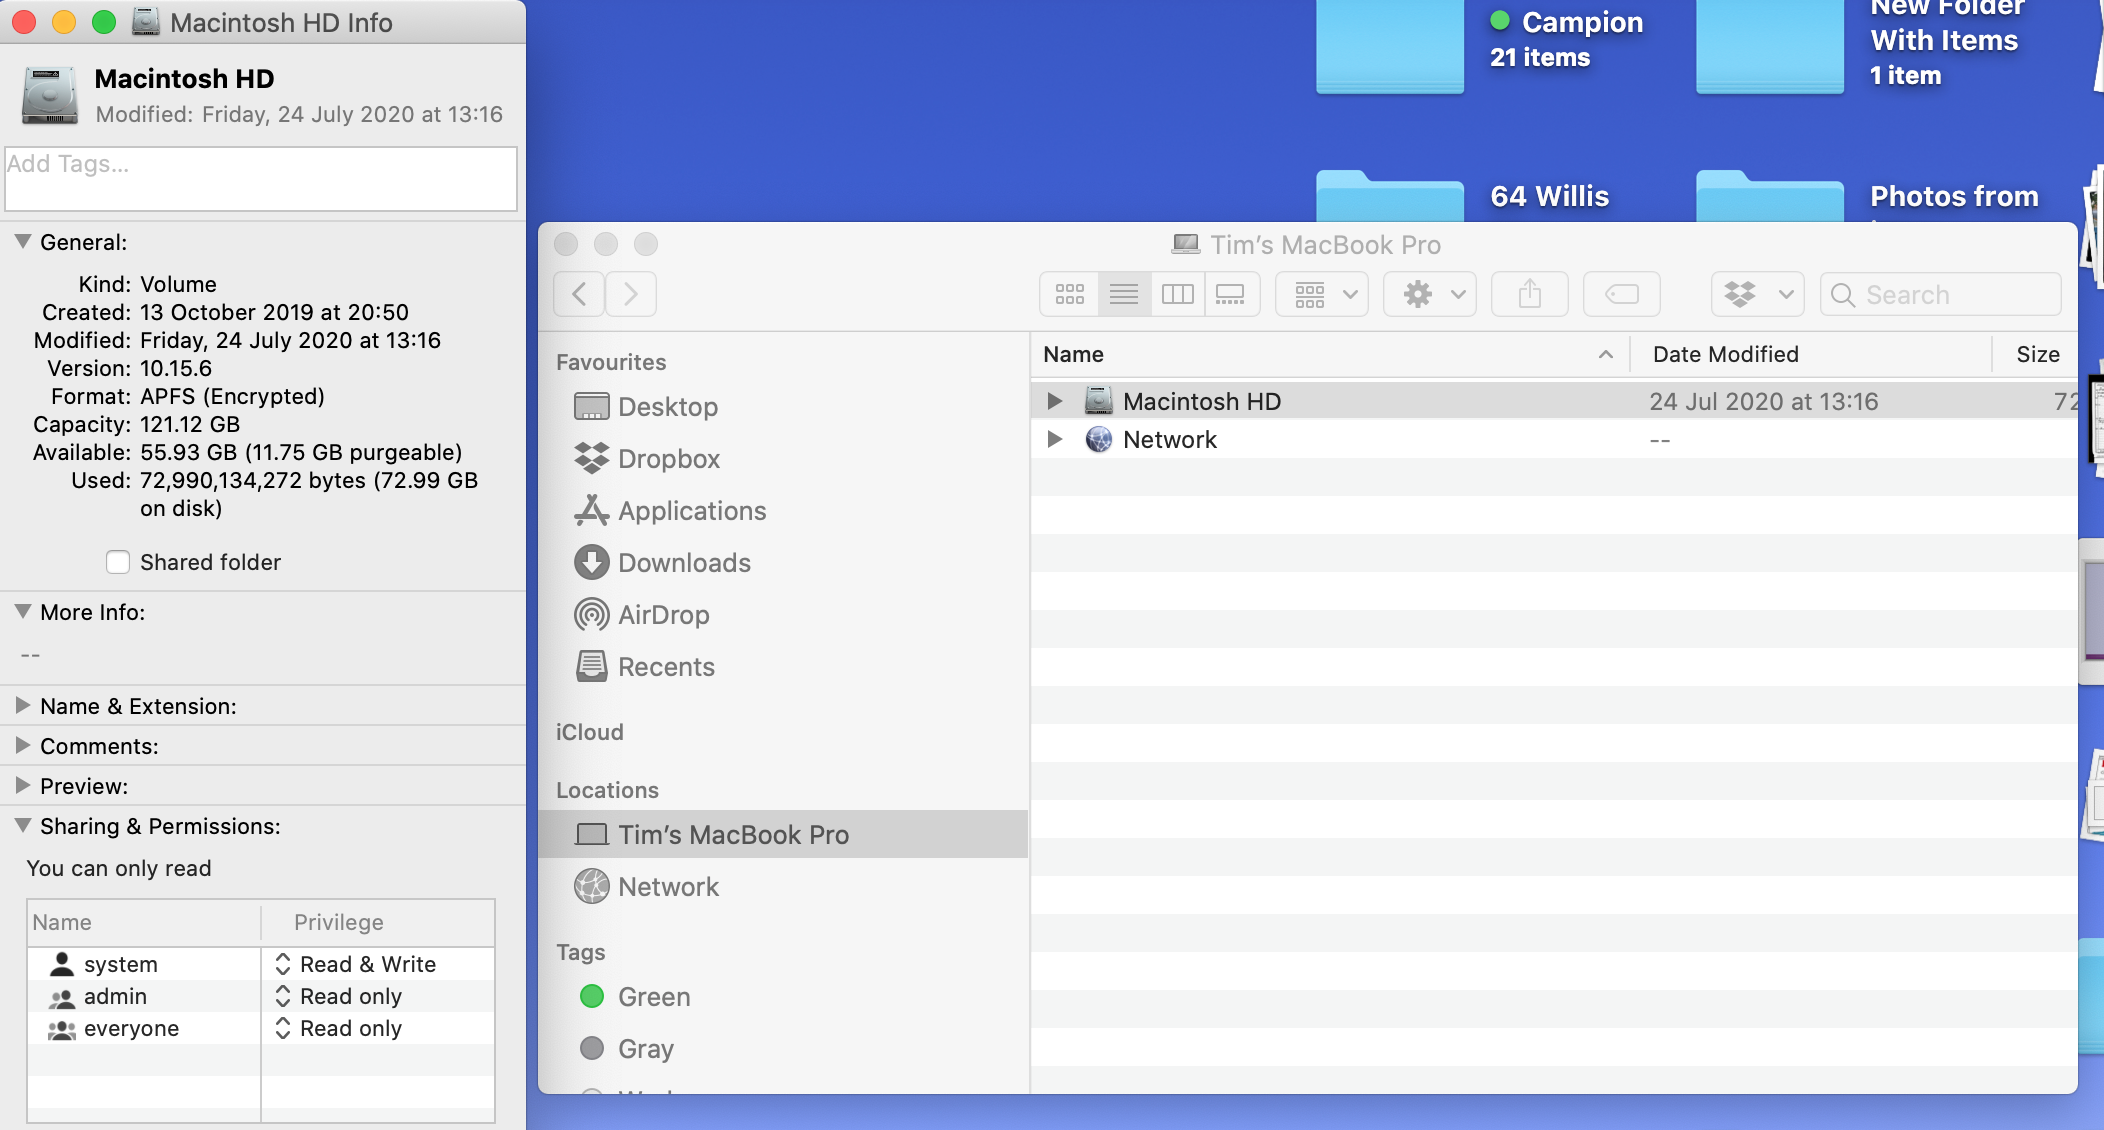Enable the Shared folder checkbox
Image resolution: width=2104 pixels, height=1130 pixels.
click(x=118, y=562)
